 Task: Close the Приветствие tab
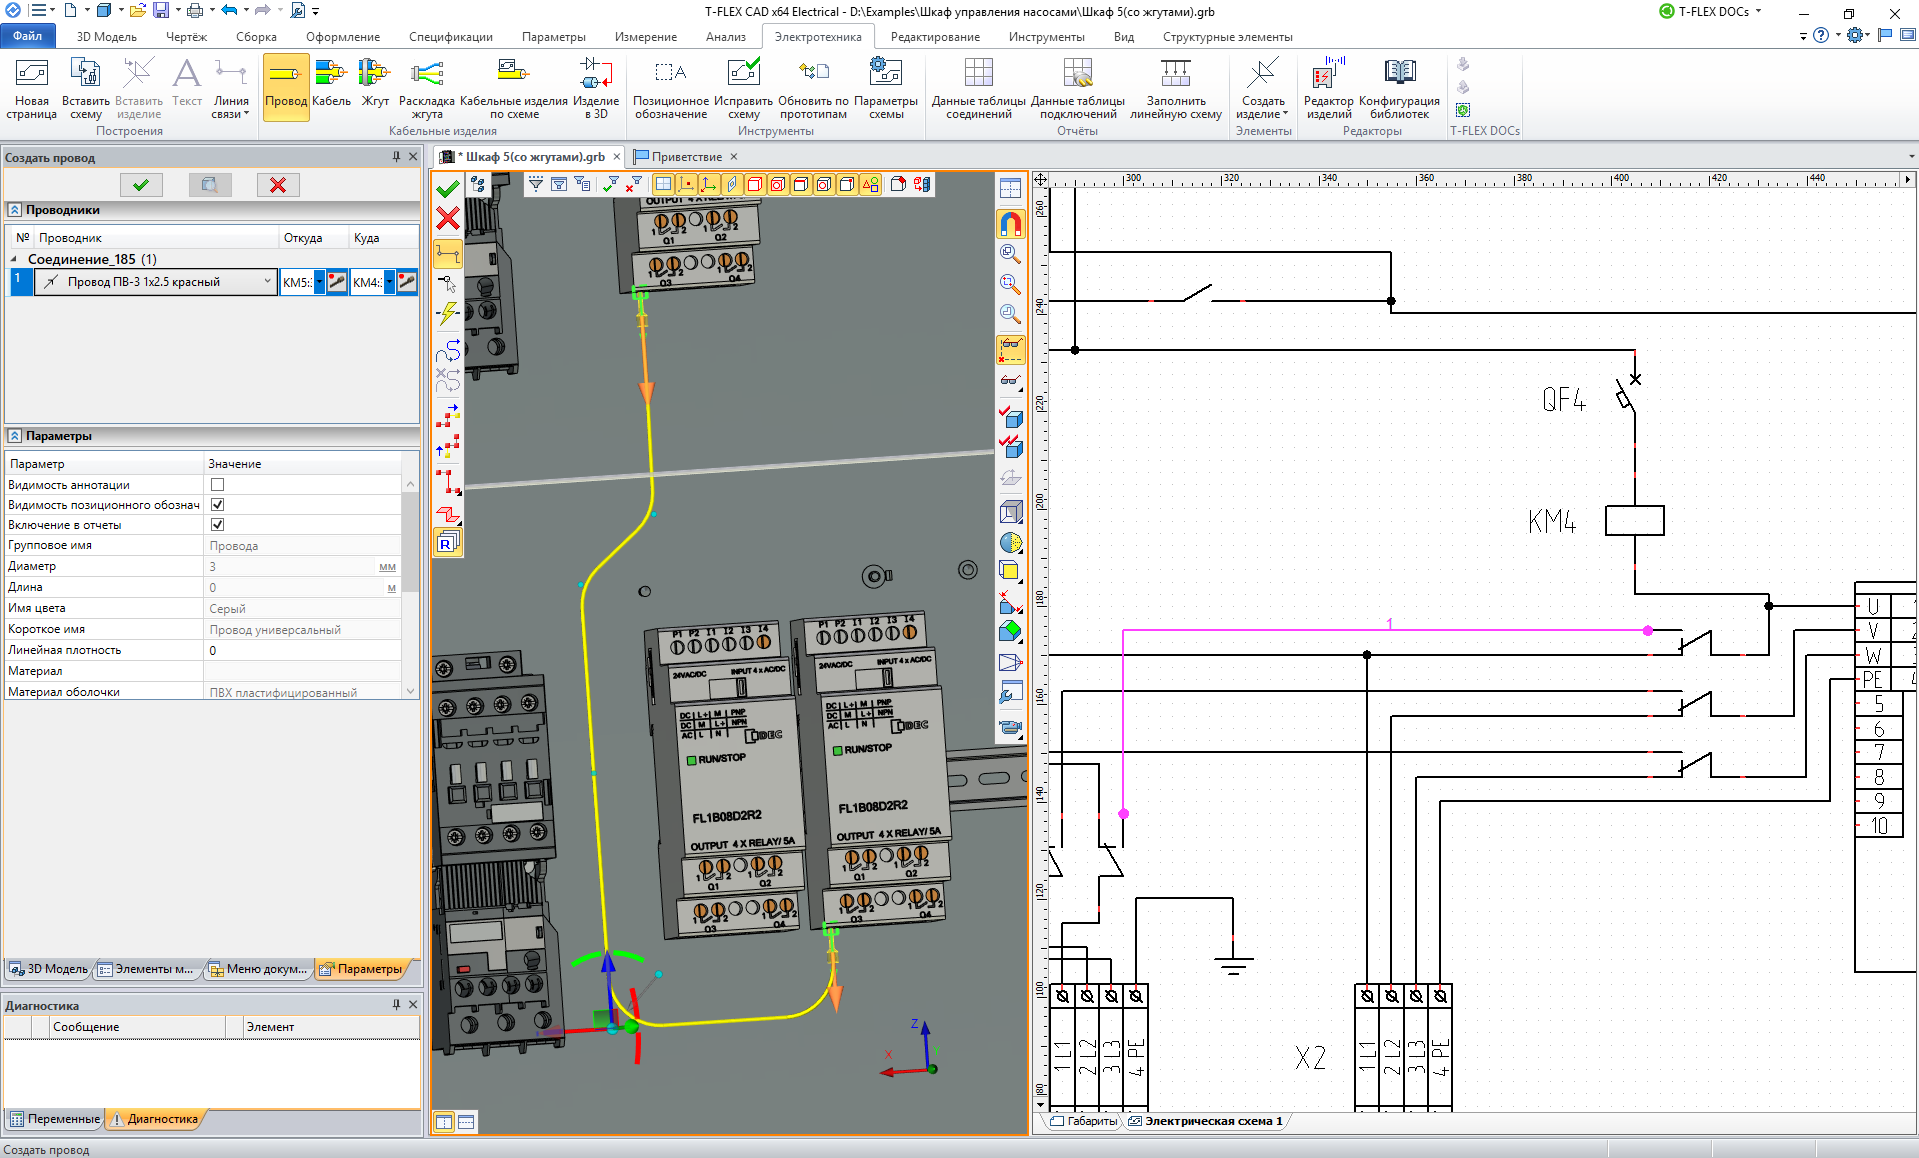click(733, 157)
